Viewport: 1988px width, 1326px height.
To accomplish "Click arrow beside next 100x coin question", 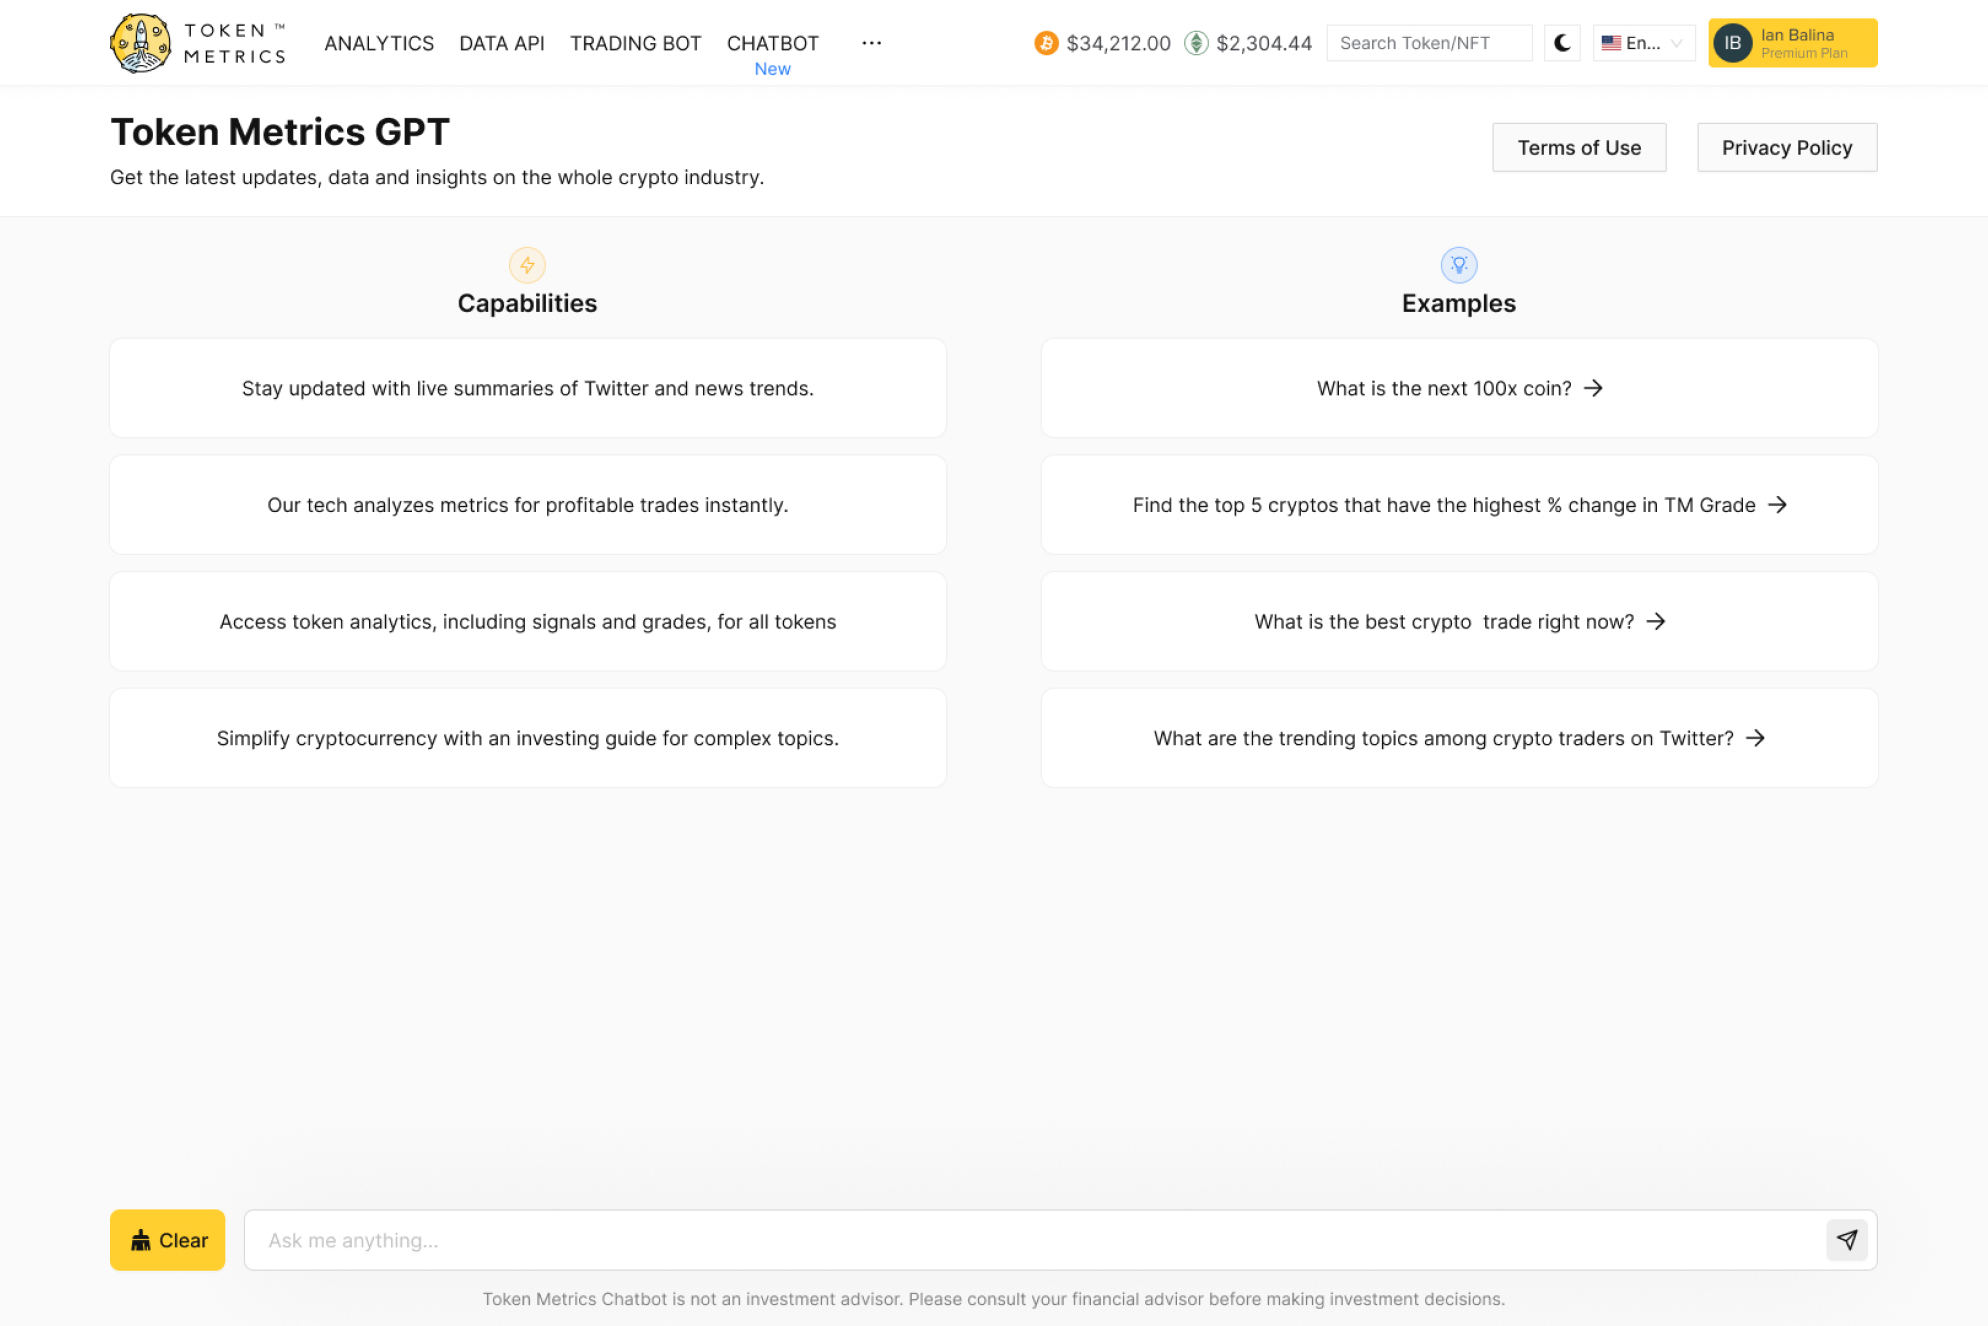I will tap(1593, 388).
